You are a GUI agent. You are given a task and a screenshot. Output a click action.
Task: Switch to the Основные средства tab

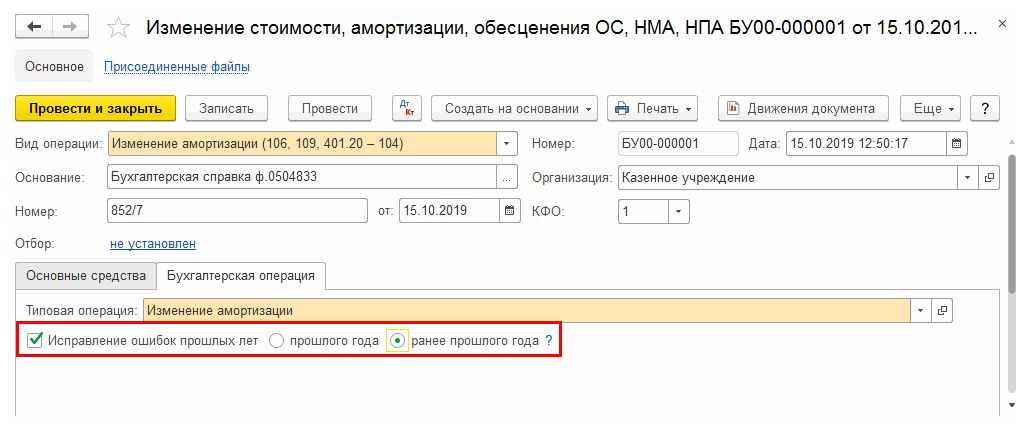pyautogui.click(x=85, y=276)
